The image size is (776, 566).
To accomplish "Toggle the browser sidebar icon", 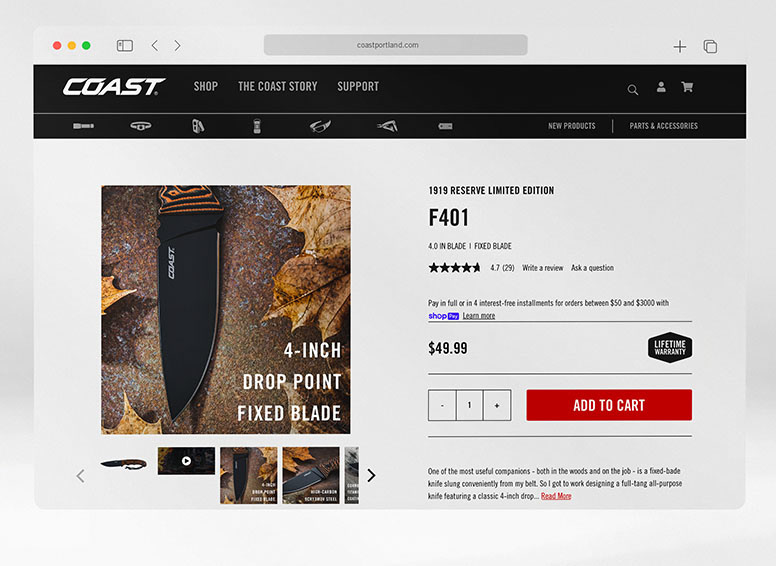I will [x=125, y=46].
